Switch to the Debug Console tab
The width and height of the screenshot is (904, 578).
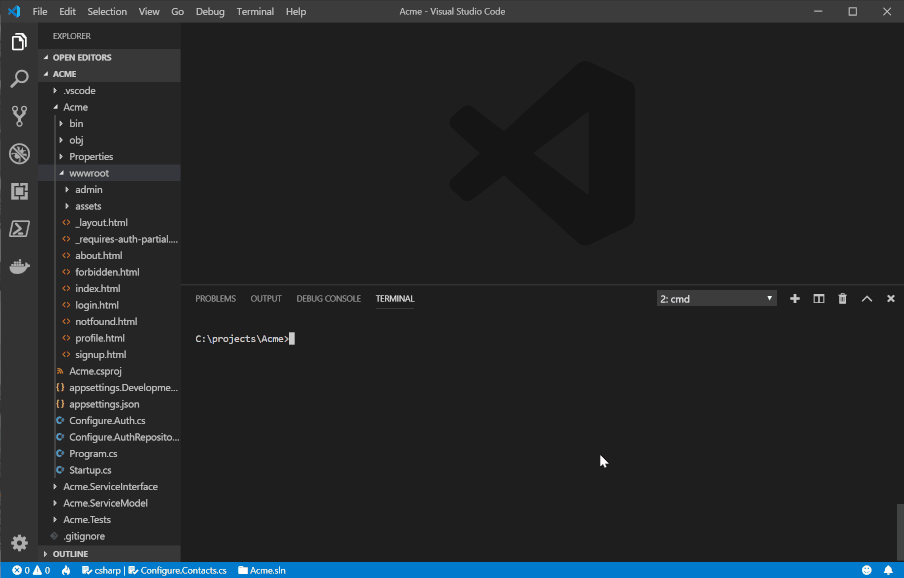[329, 299]
